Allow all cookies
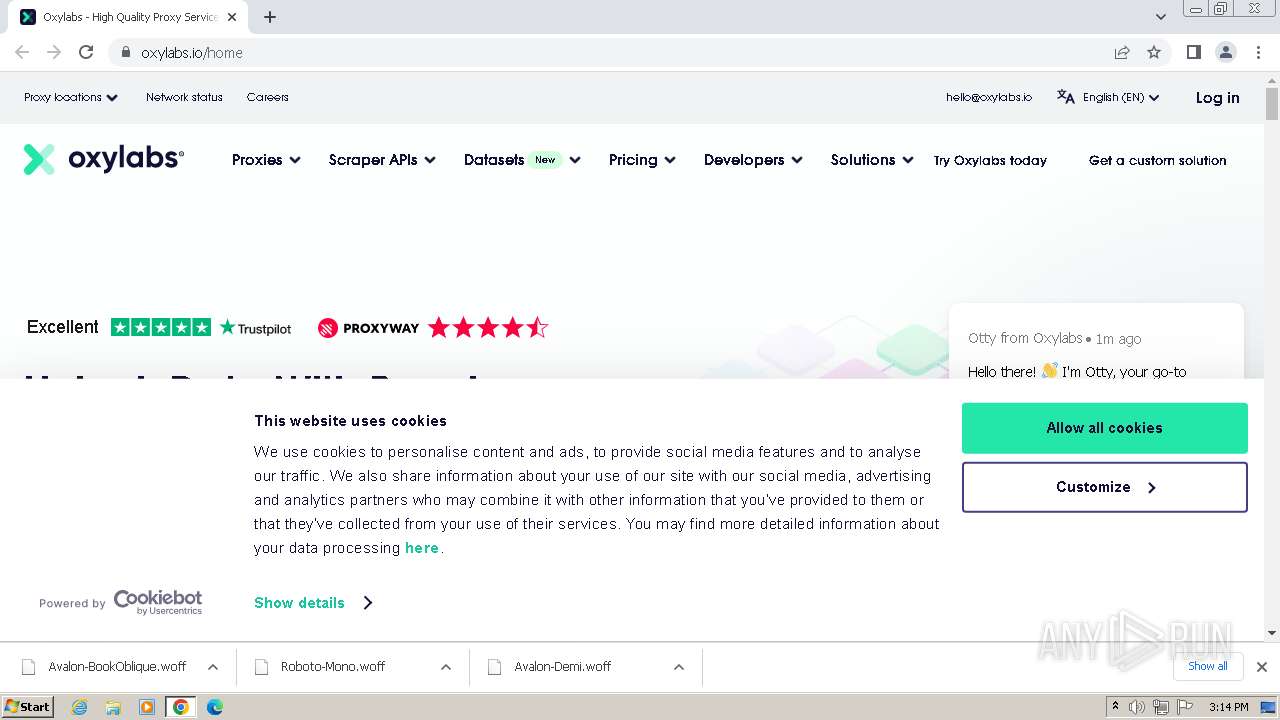Viewport: 1280px width, 720px height. pos(1104,428)
